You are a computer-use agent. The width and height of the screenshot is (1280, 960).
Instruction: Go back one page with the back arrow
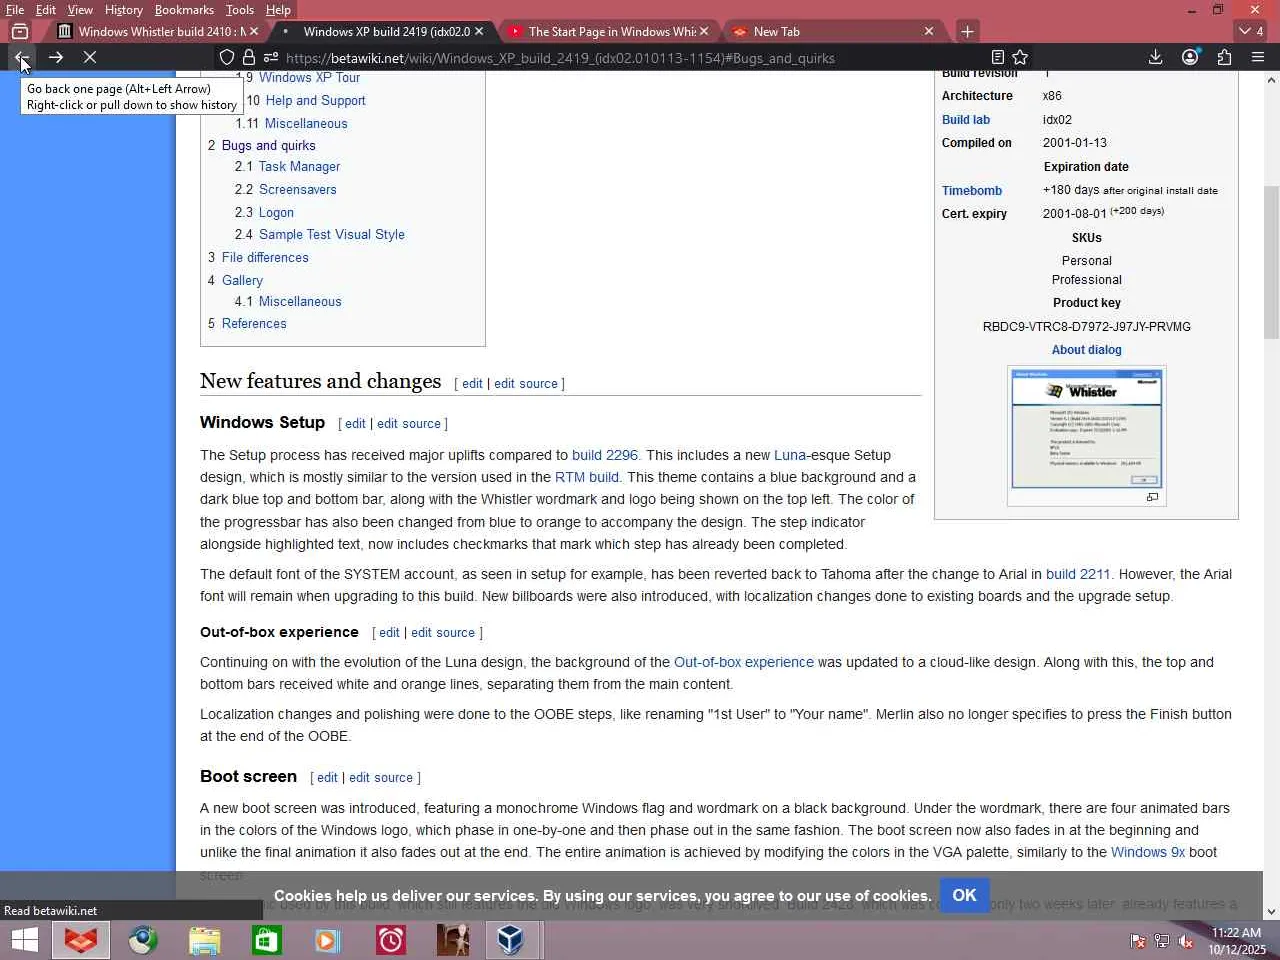[21, 58]
